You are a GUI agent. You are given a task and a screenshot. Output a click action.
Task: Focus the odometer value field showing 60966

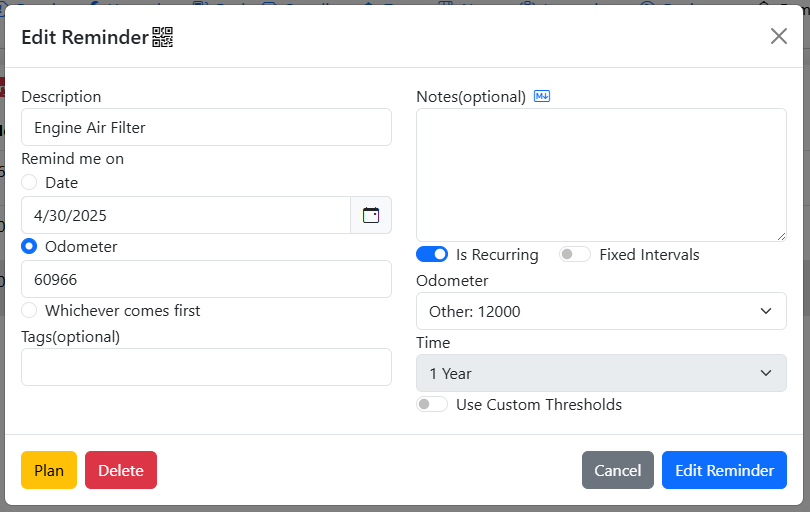206,279
